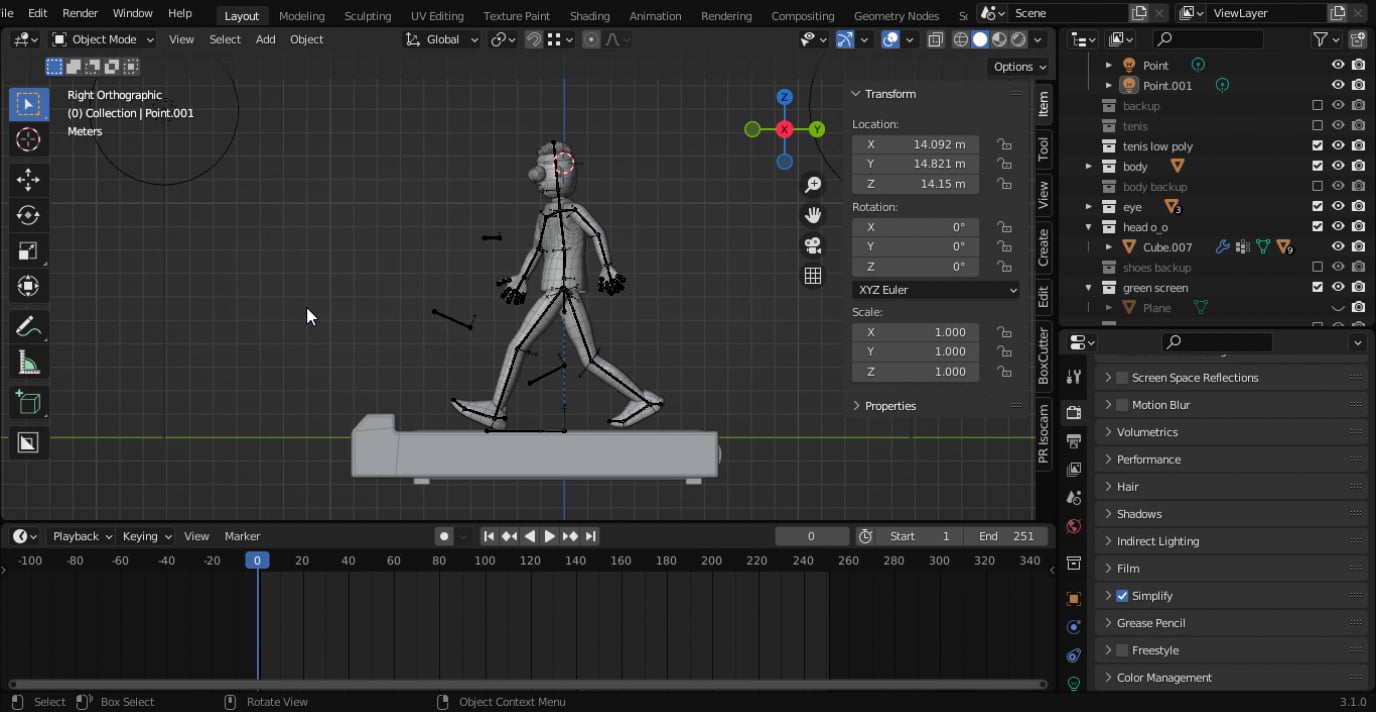Open the Render properties tab icon
1376x712 pixels.
click(1074, 412)
